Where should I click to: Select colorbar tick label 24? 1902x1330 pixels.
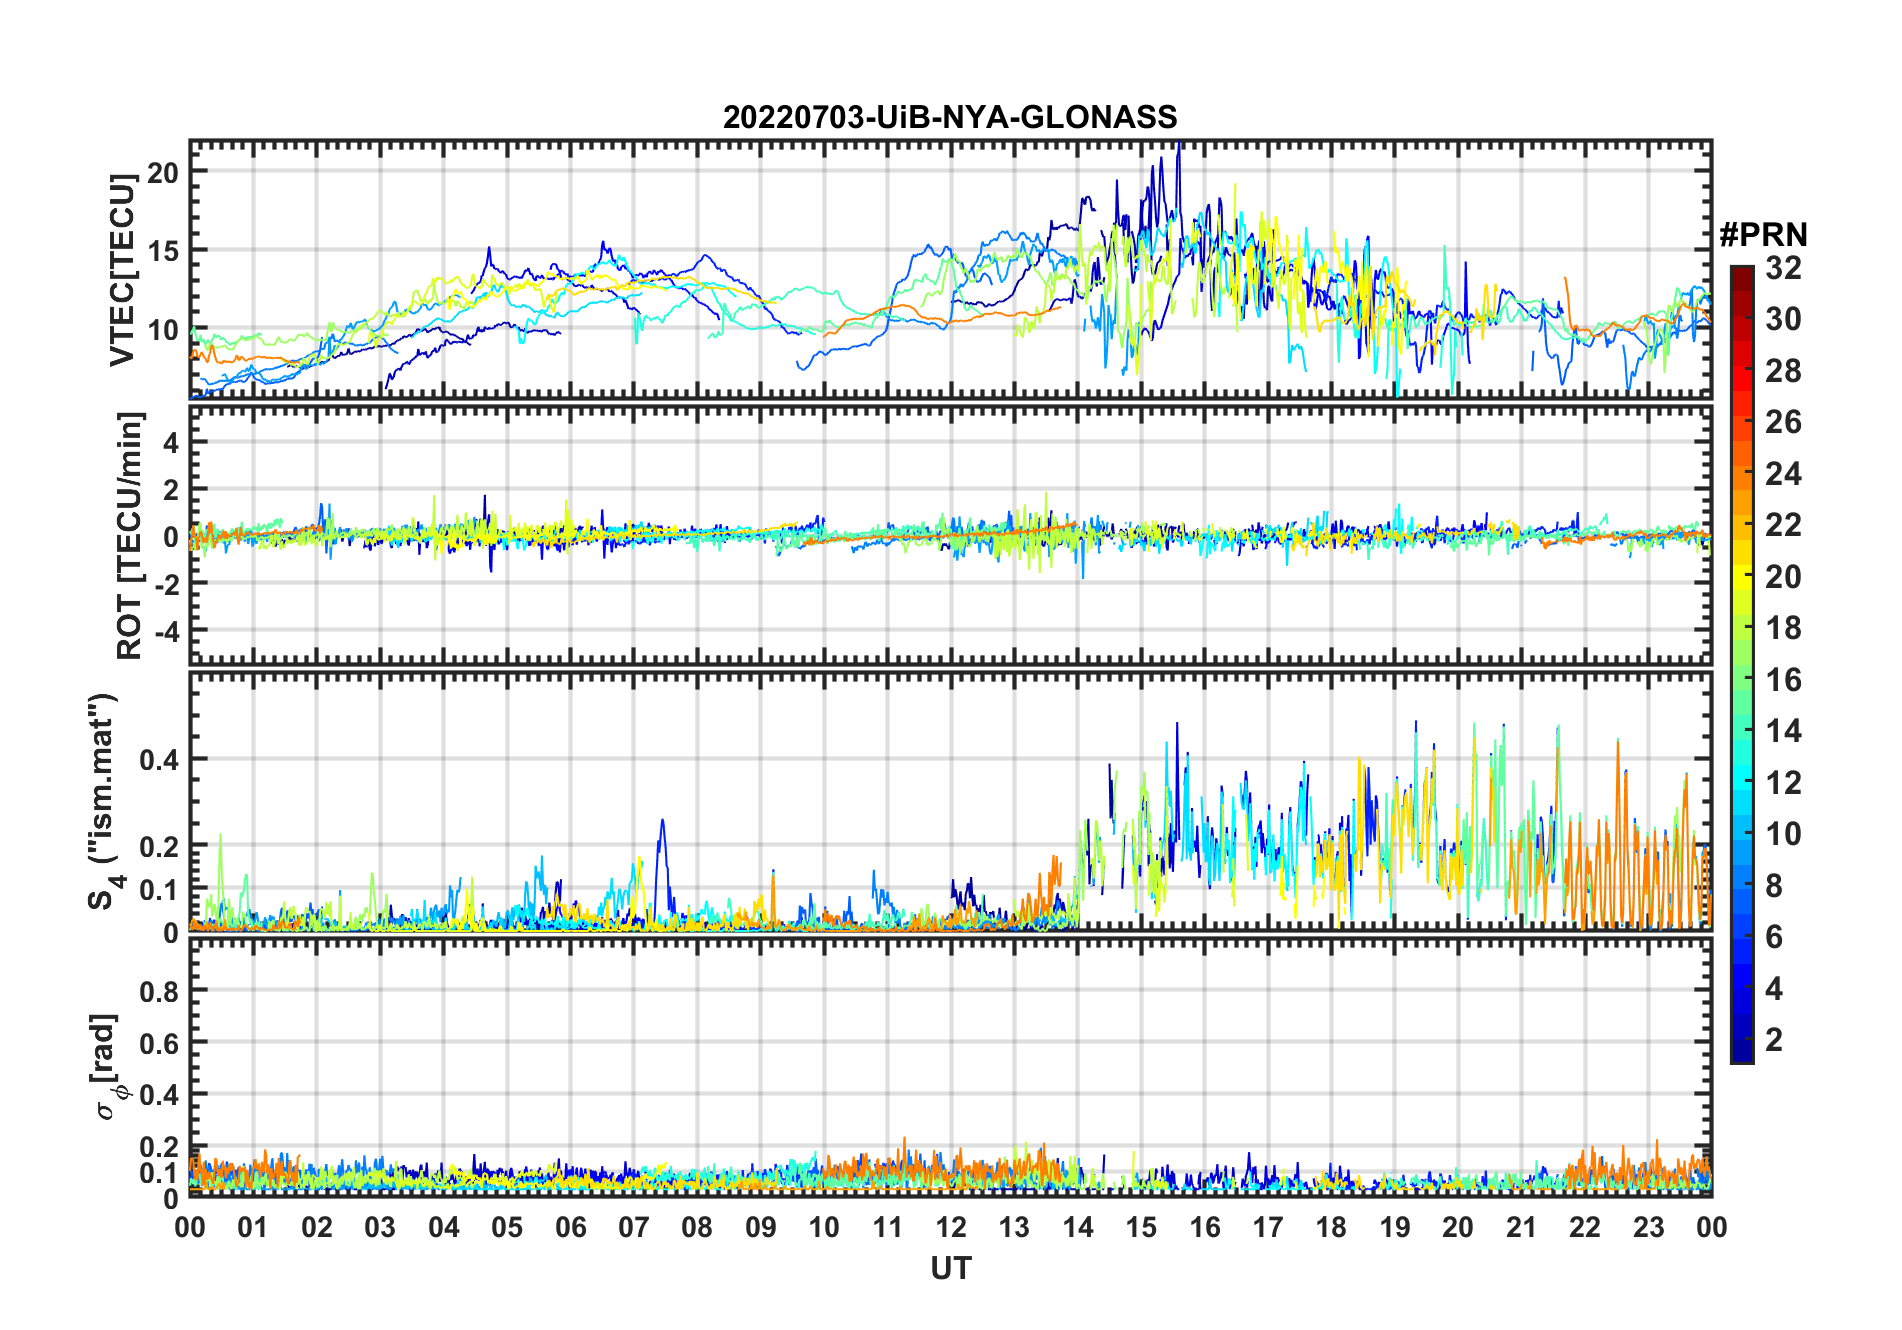(1783, 474)
